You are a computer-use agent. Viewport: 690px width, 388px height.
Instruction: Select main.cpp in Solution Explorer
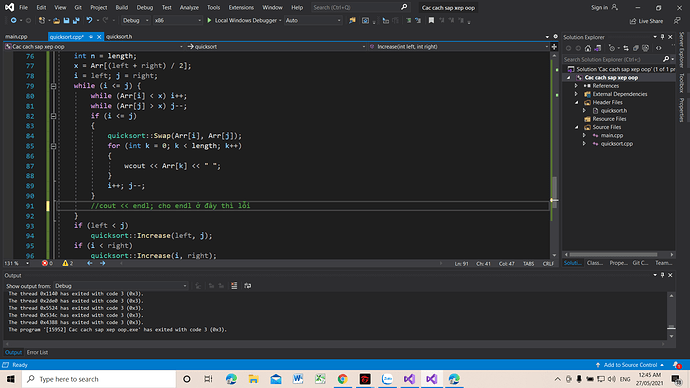612,135
